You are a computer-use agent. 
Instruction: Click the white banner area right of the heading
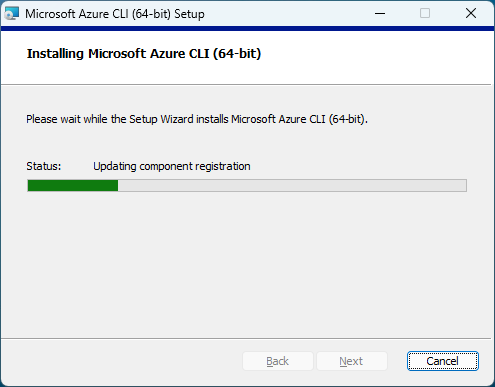[373, 57]
